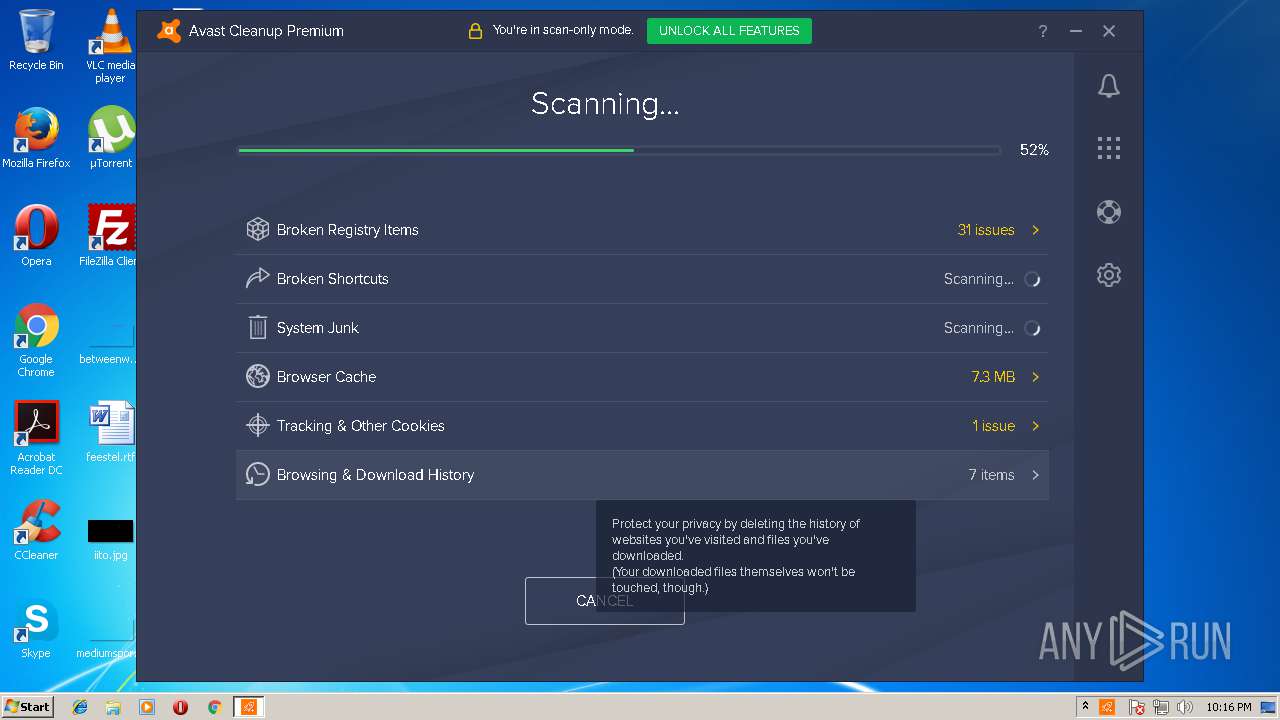This screenshot has width=1280, height=720.
Task: Select the iito.jpg file on the desktop
Action: (x=110, y=538)
